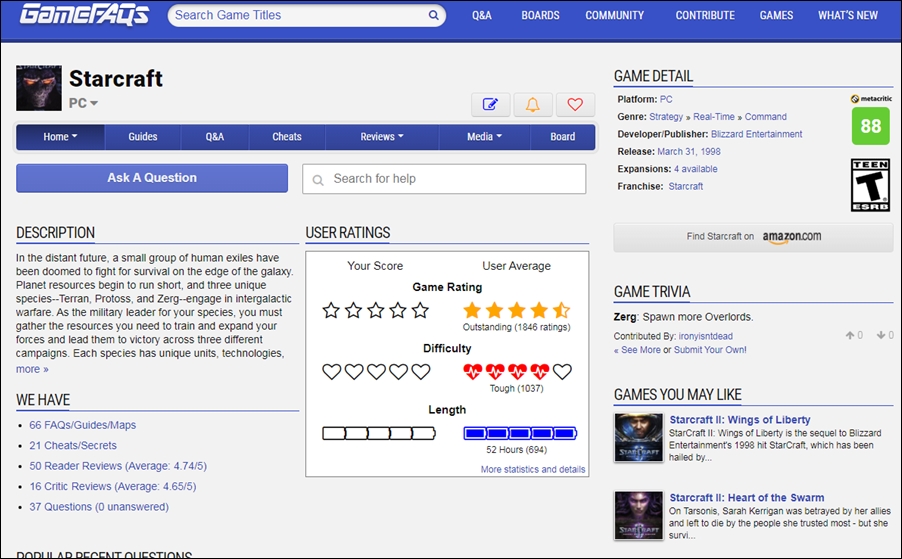The width and height of the screenshot is (902, 559).
Task: Open the Cheats tab
Action: pyautogui.click(x=286, y=136)
